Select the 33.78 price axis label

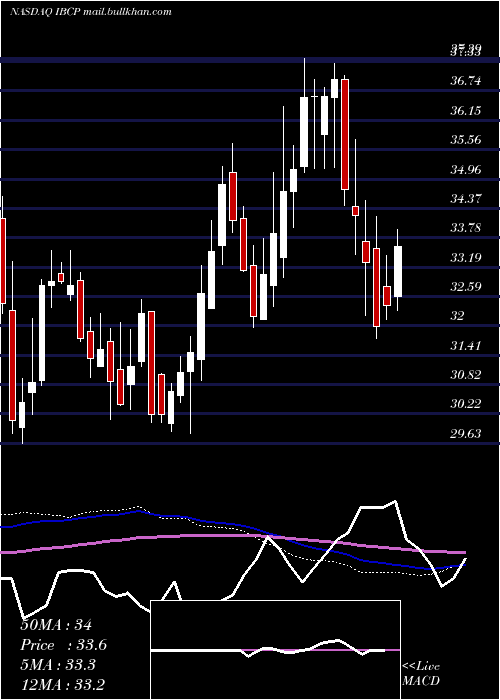(x=466, y=228)
